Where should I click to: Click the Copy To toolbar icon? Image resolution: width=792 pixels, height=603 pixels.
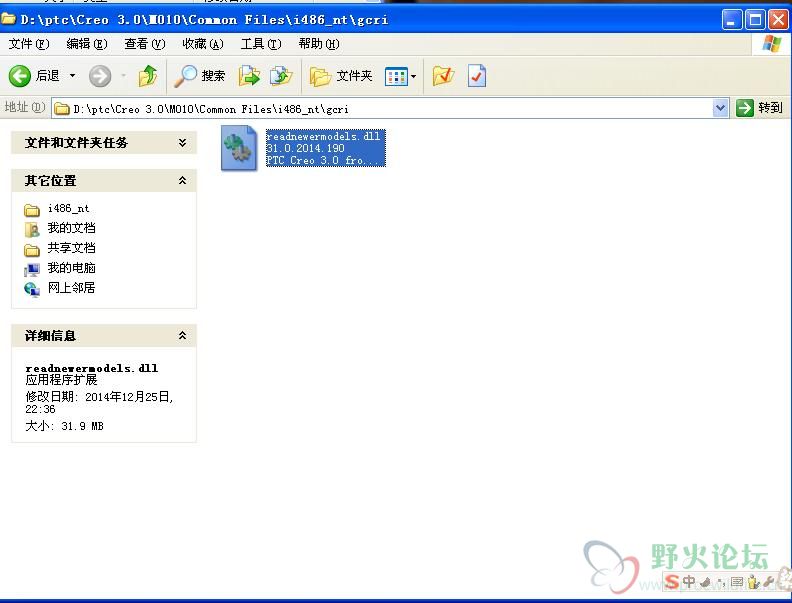click(x=281, y=76)
